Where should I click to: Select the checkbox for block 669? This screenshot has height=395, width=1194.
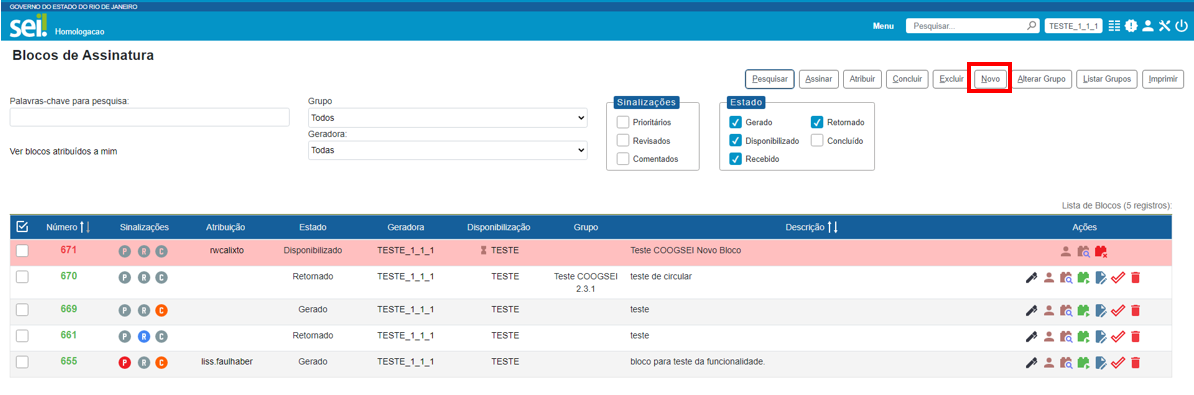pos(22,310)
